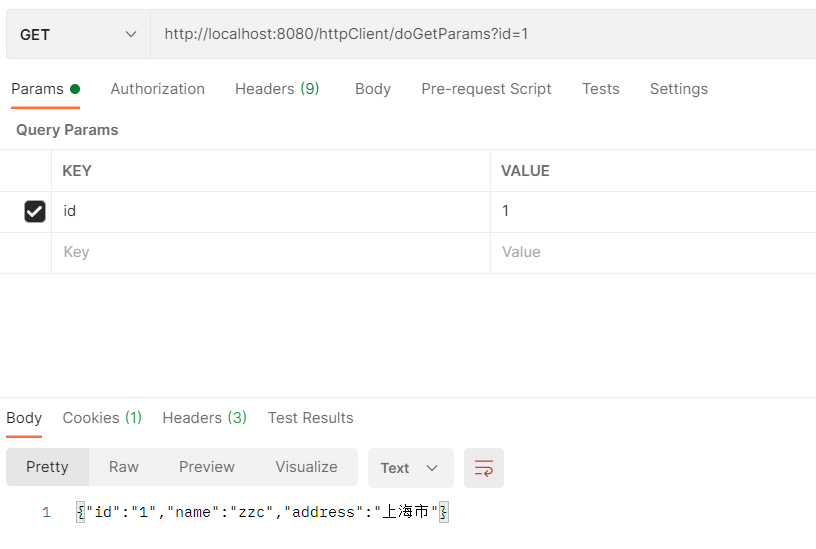Select the Raw response view
Screen dimensions: 816x549
tap(124, 467)
